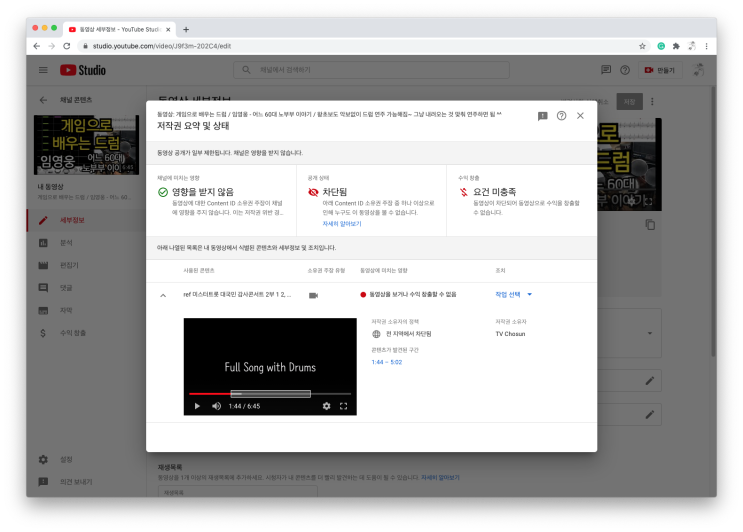
Task: Open the account avatar menu
Action: pyautogui.click(x=698, y=70)
